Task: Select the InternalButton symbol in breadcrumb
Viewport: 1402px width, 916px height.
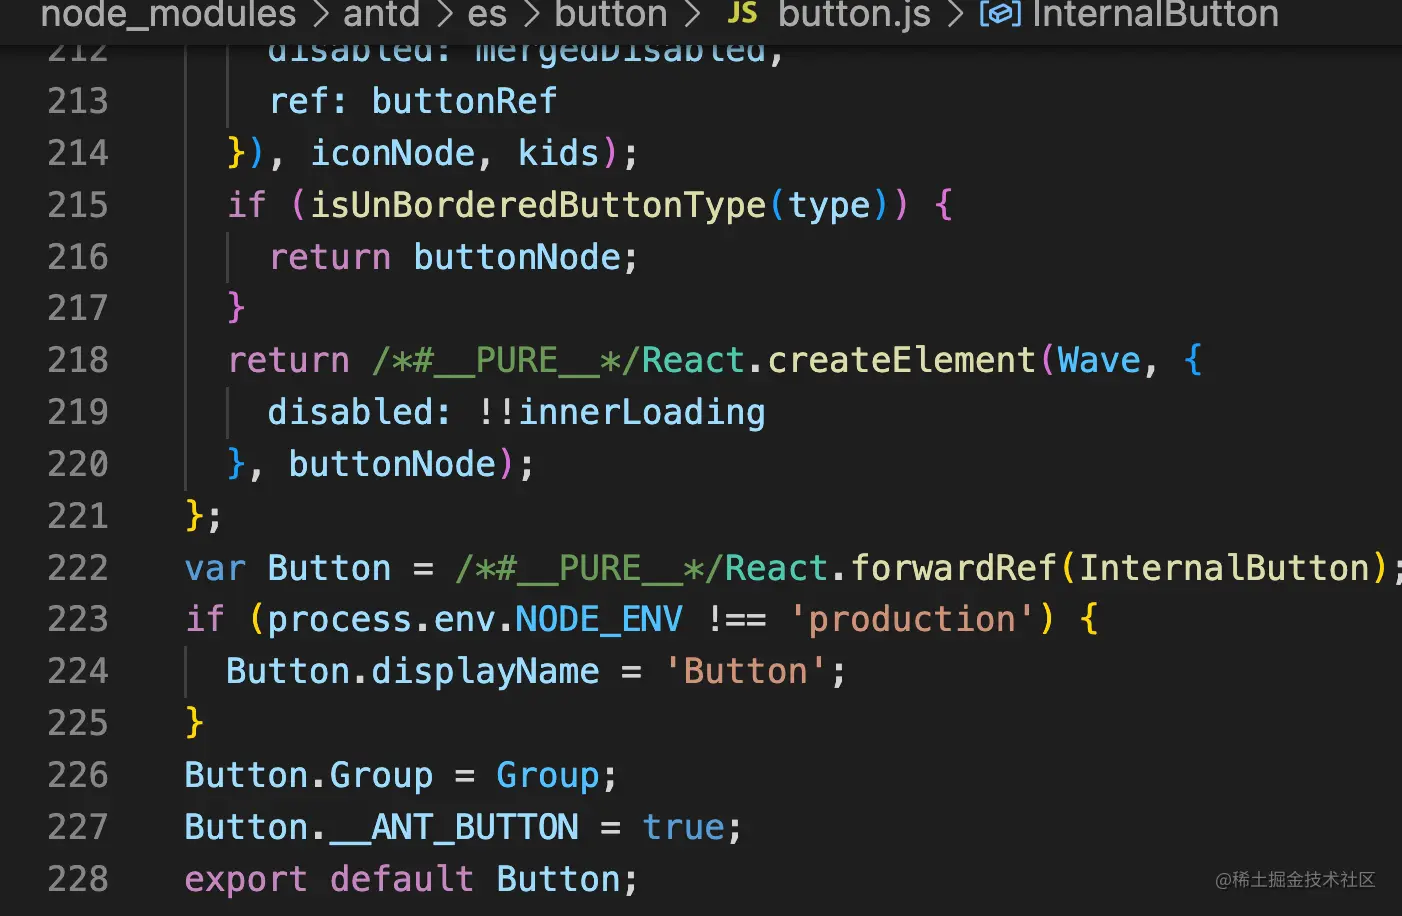Action: (1155, 15)
